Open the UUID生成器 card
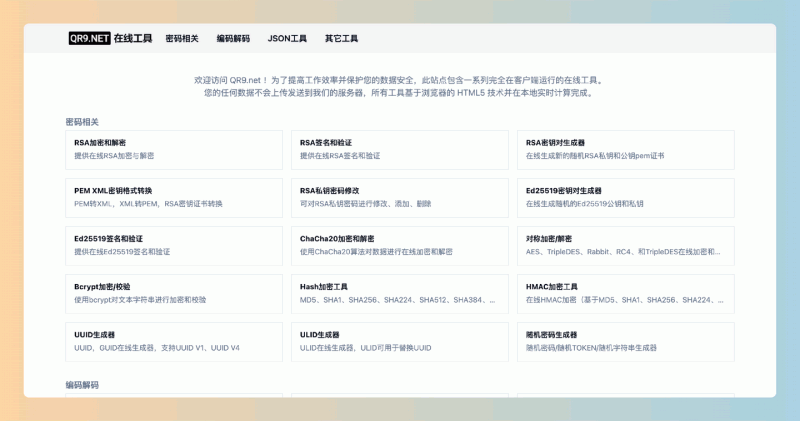Viewport: 800px width, 421px height. coord(174,342)
